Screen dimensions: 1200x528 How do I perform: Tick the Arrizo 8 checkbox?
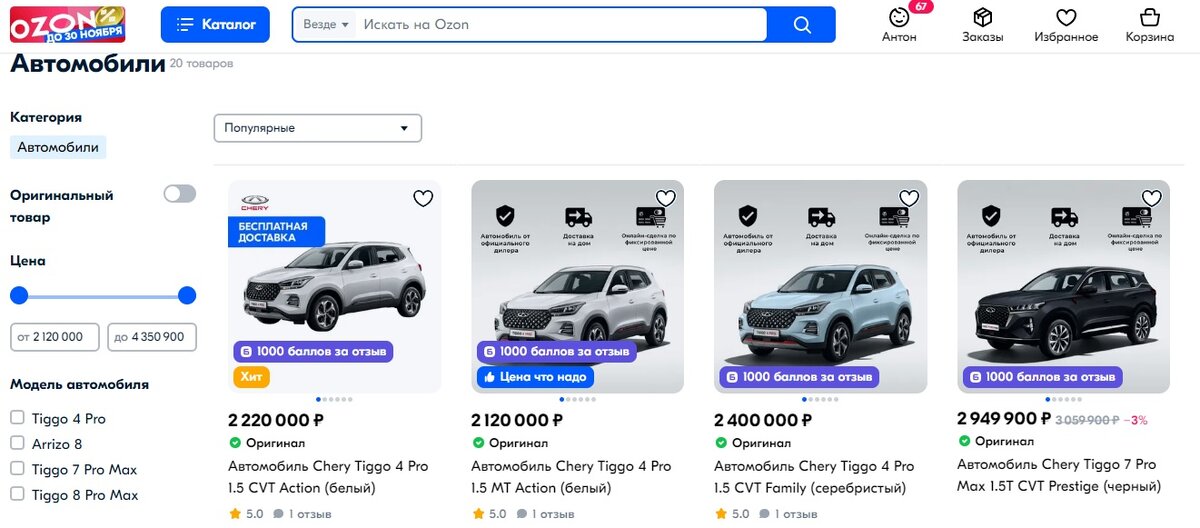(17, 443)
